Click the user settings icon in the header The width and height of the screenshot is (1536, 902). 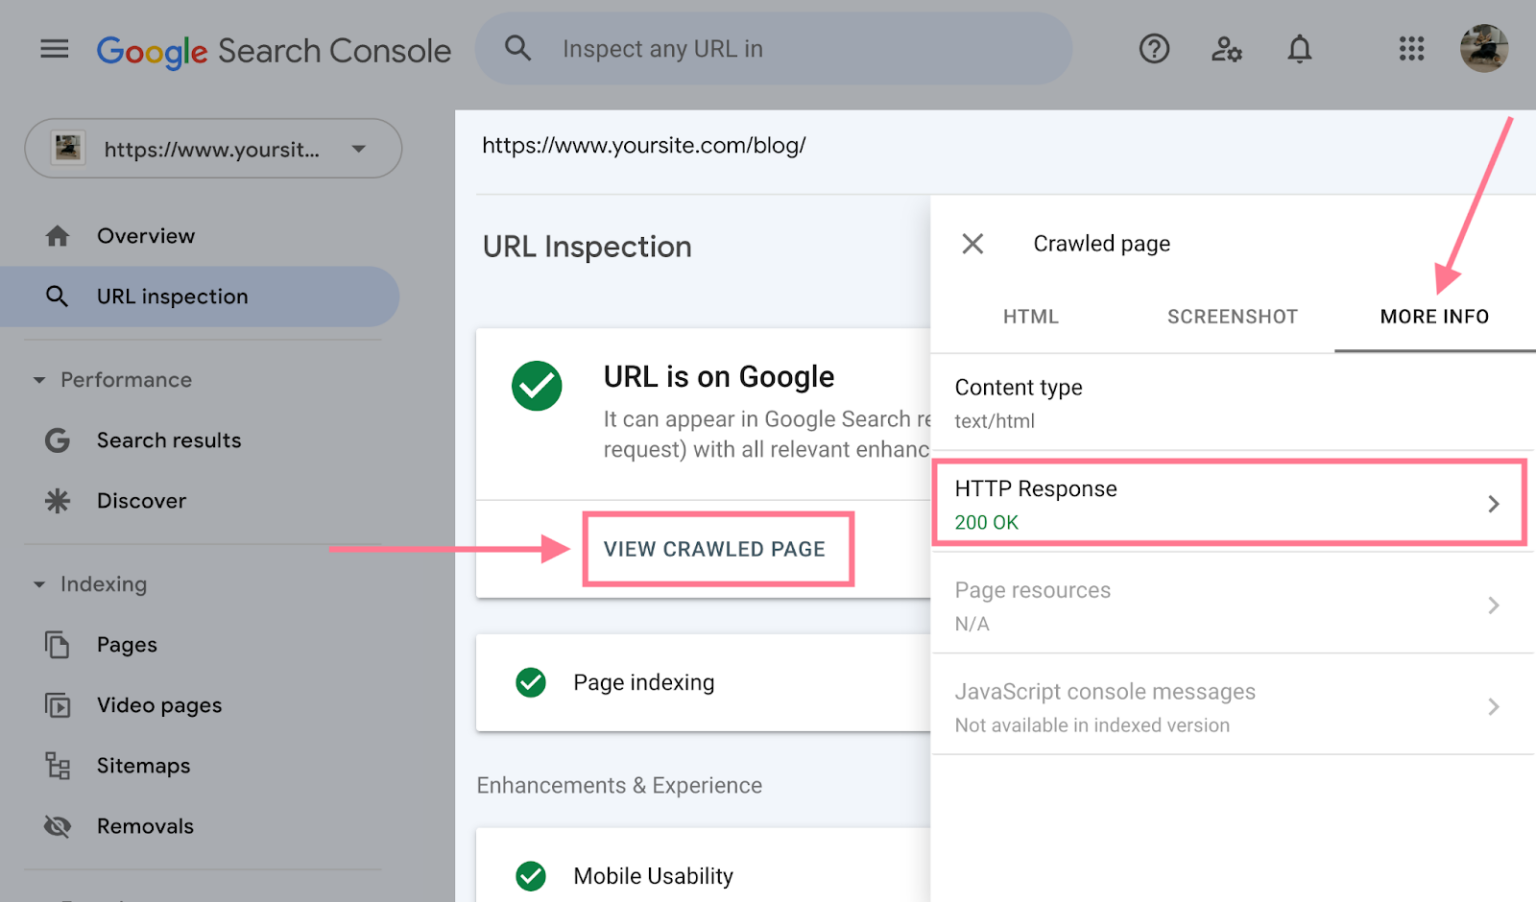1226,49
